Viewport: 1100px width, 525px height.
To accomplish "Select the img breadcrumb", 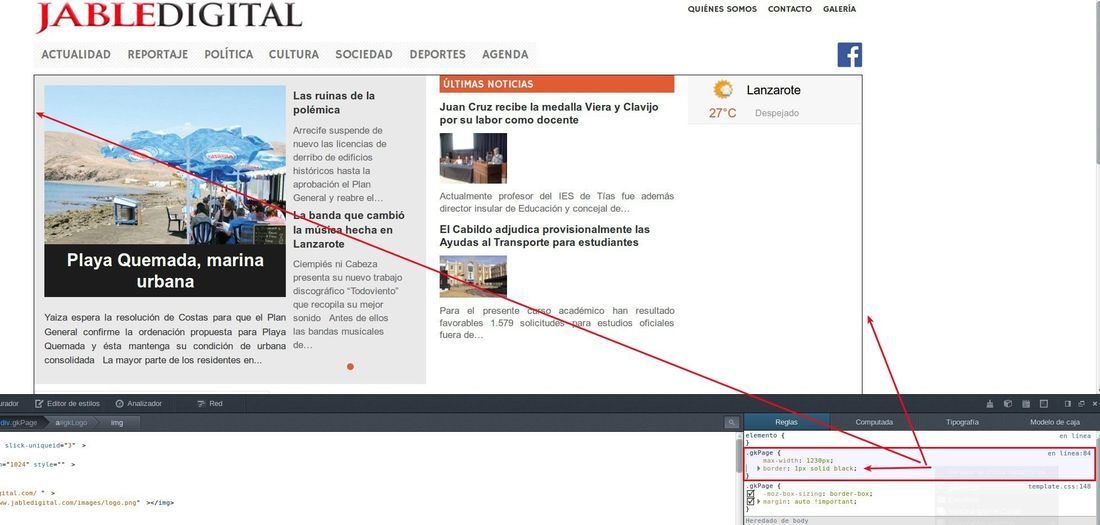I will [116, 423].
